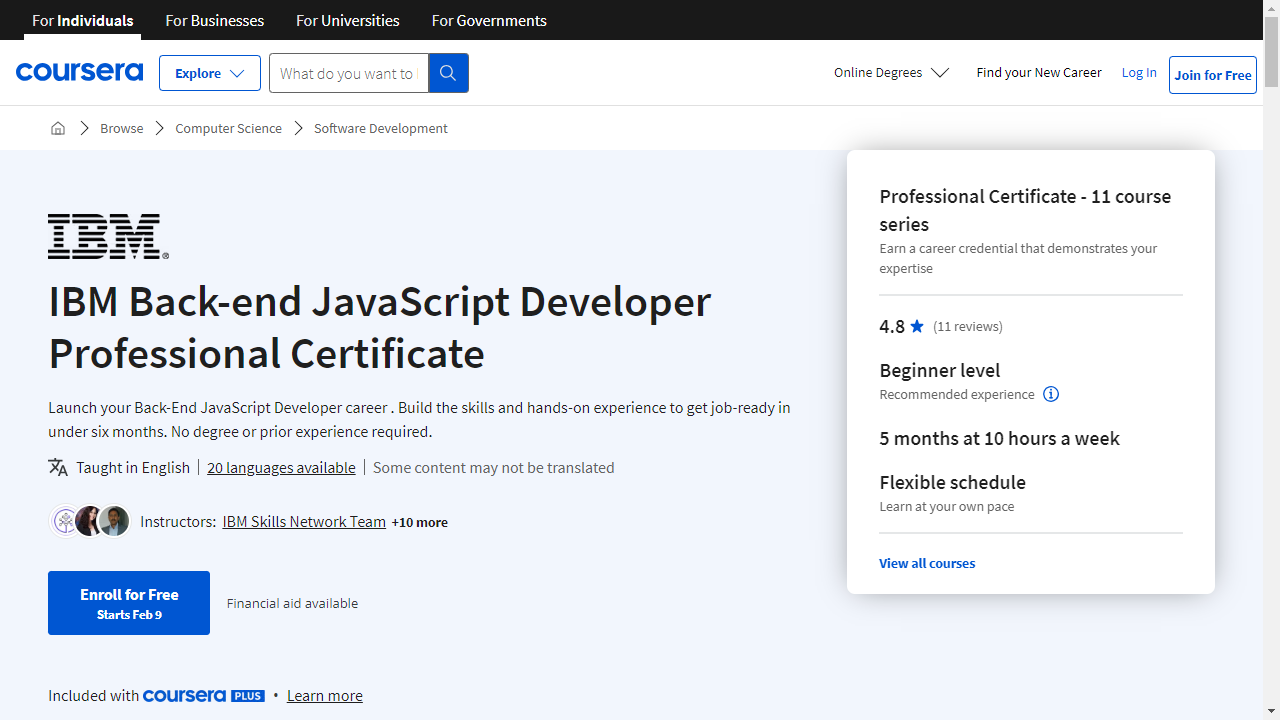Click the Coursera logo

[x=79, y=72]
